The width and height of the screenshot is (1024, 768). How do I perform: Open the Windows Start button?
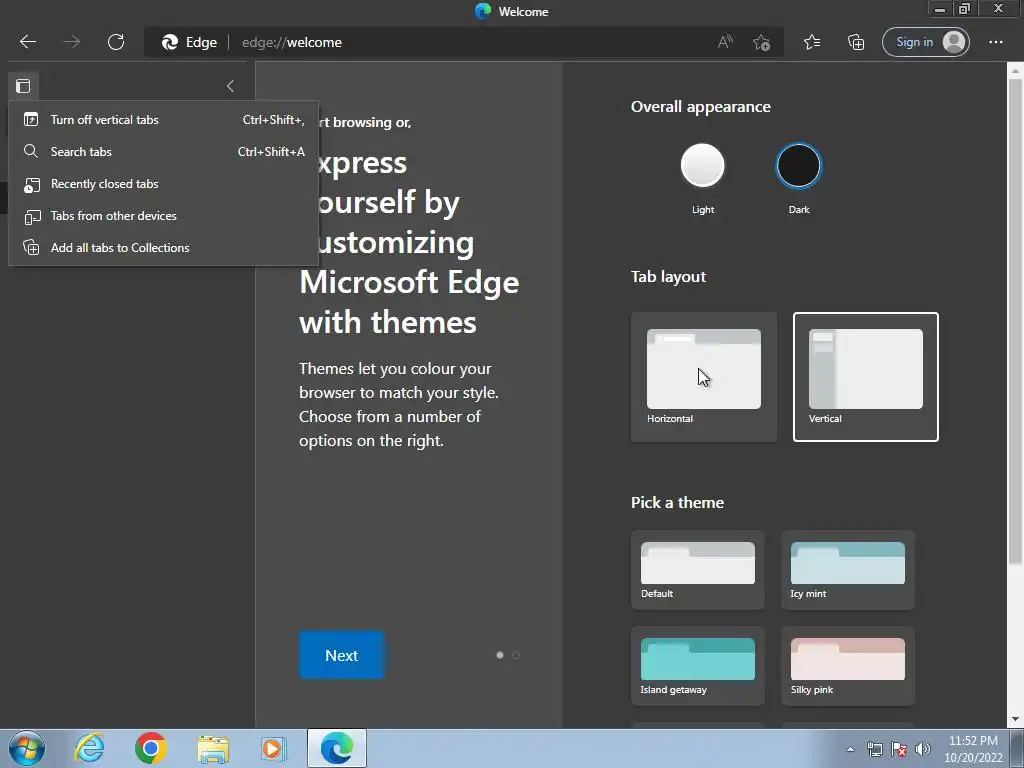point(27,748)
